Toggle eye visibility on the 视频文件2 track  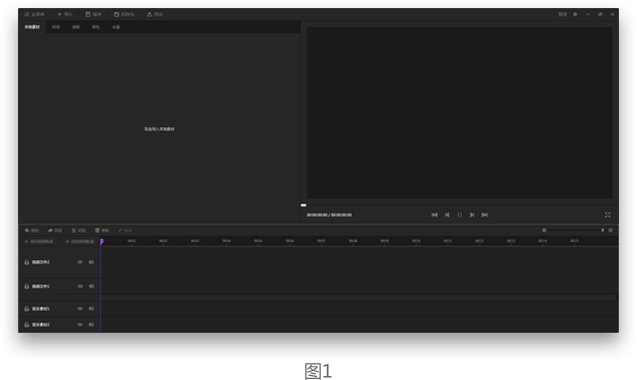(x=80, y=263)
